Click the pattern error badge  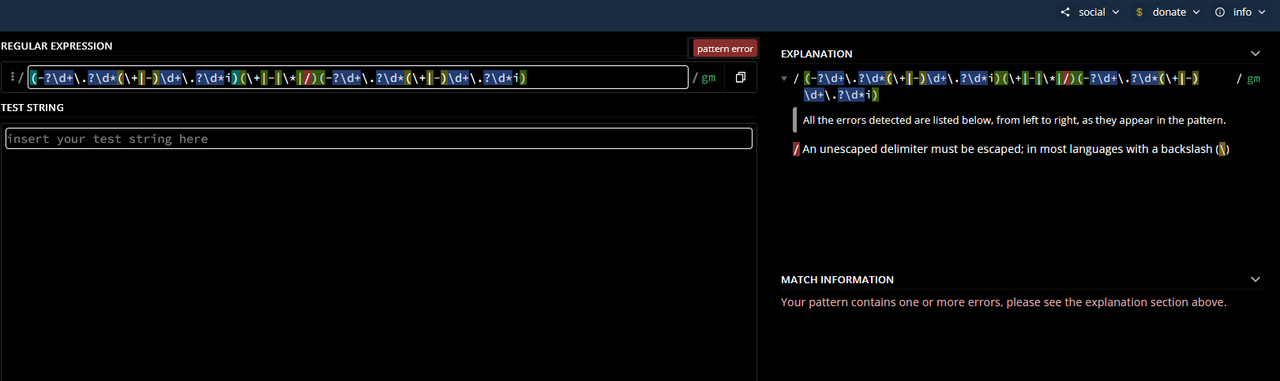[x=725, y=48]
